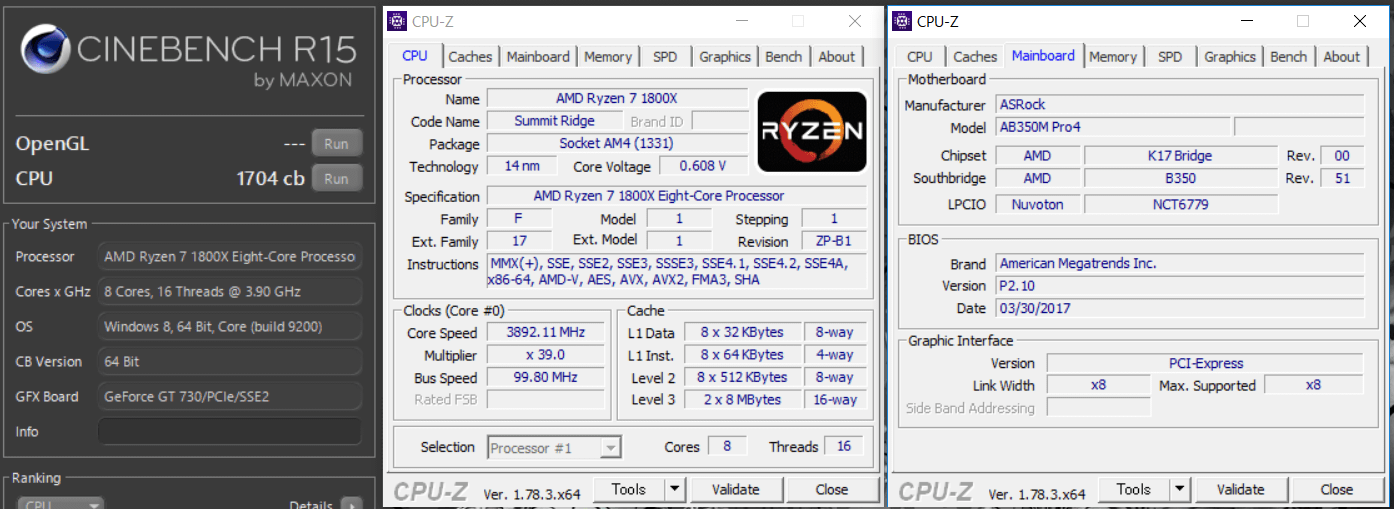Click the 1704 cb CPU score
Screen dimensions: 1394x509
click(270, 179)
